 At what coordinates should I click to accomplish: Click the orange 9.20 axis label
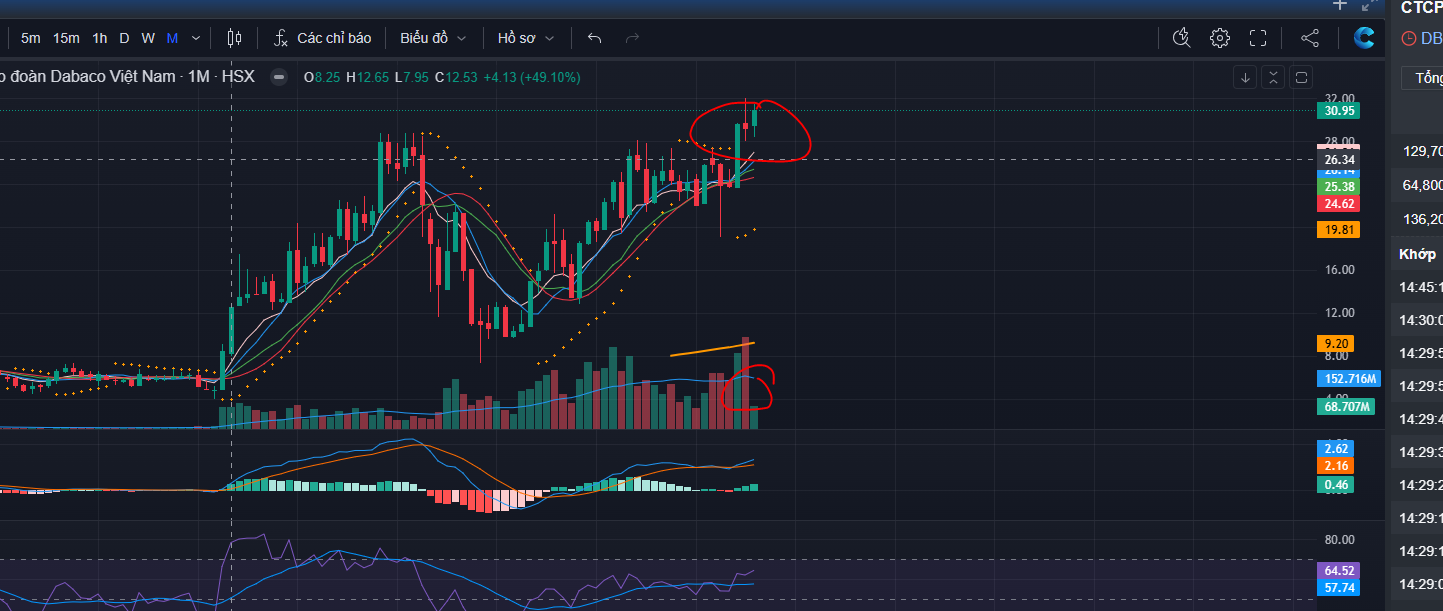1337,343
